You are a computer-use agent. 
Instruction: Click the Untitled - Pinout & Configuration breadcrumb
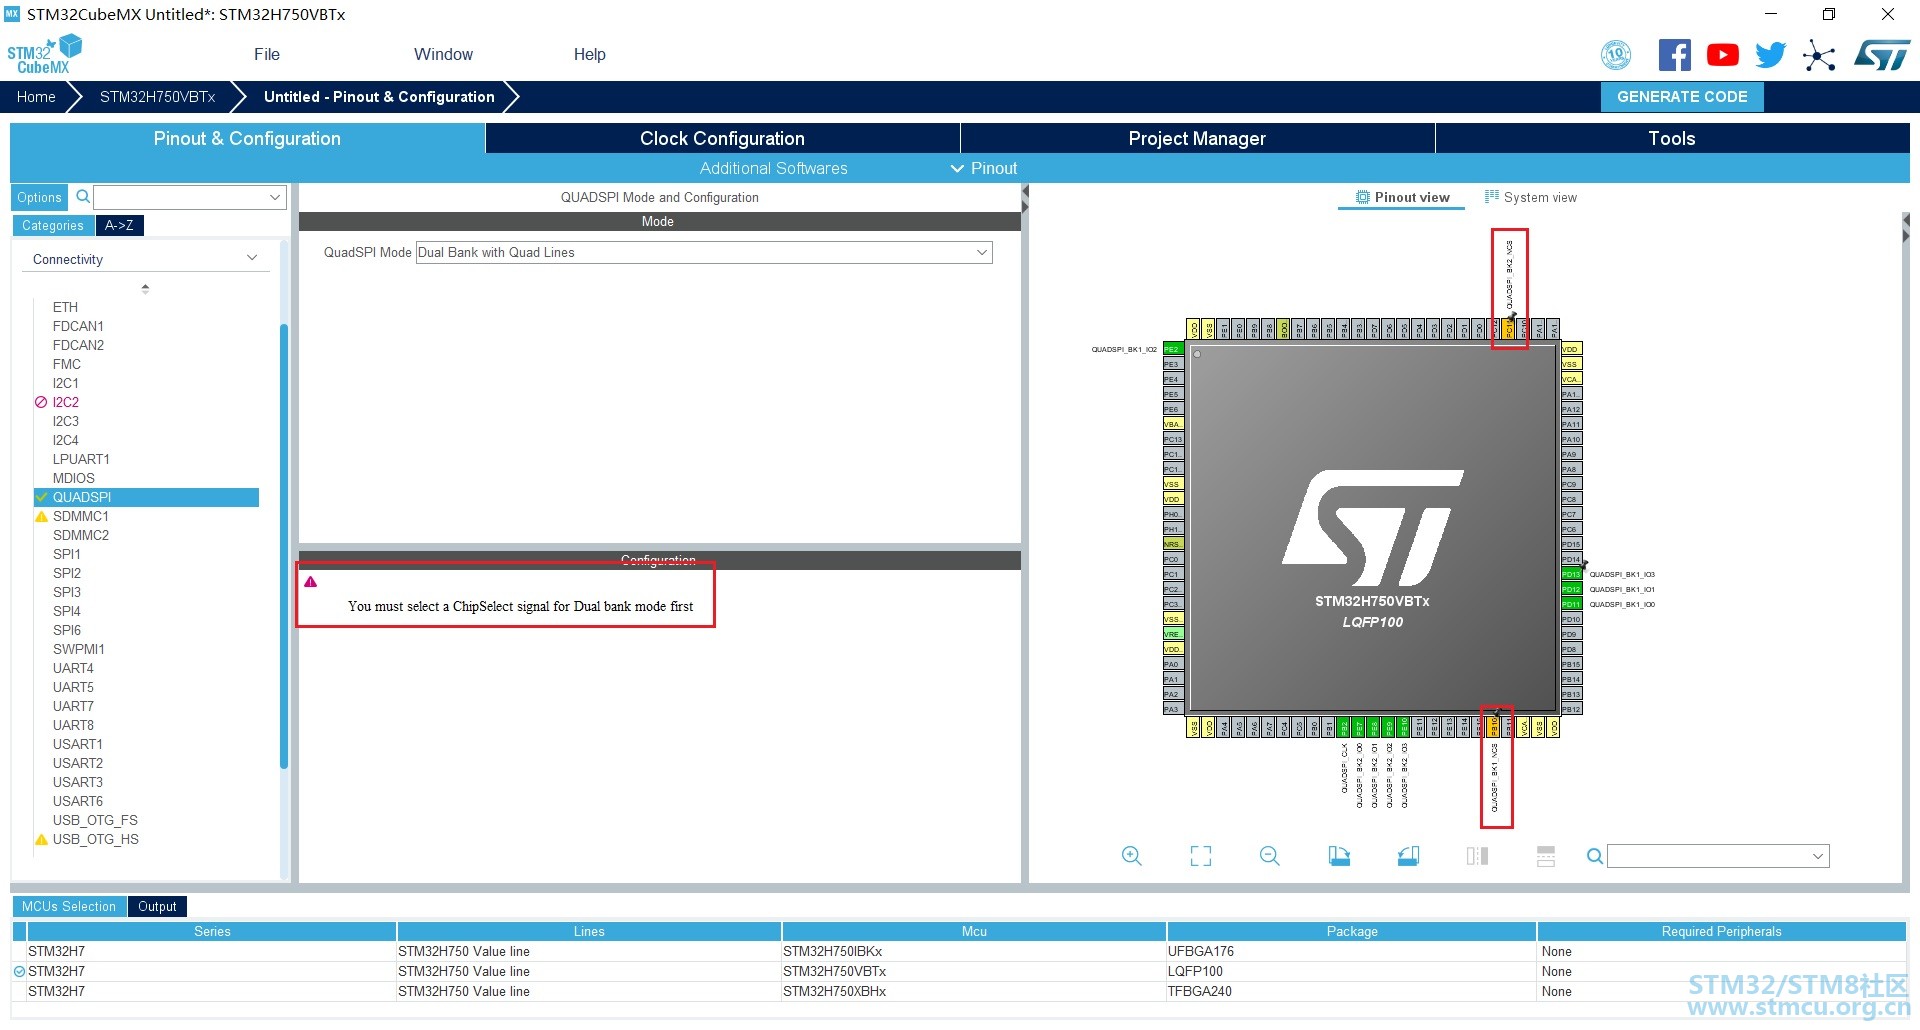(x=379, y=97)
